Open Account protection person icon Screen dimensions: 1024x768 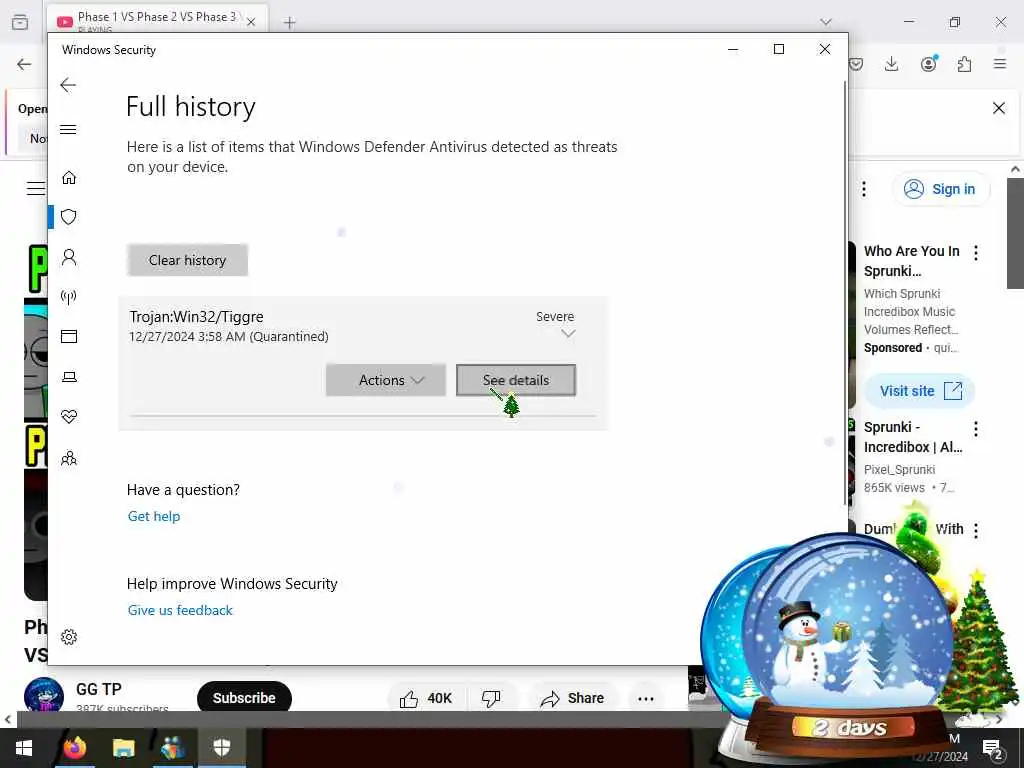click(x=69, y=257)
